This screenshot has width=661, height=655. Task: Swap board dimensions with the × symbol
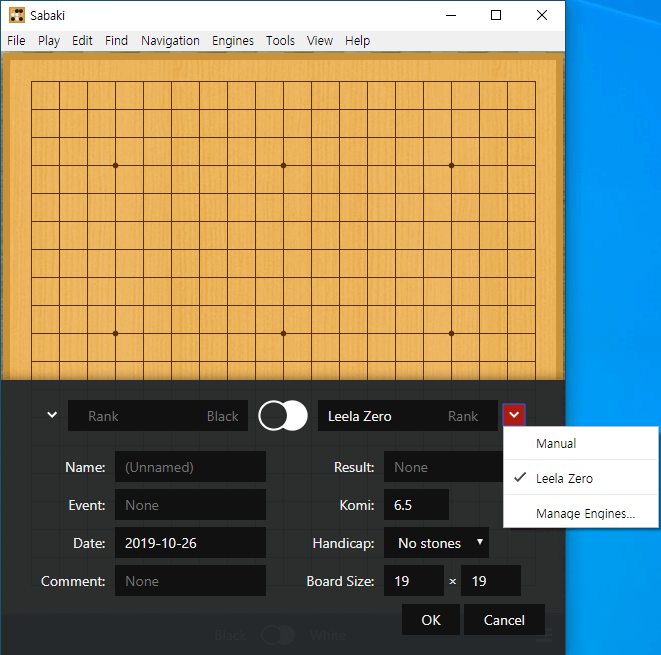(x=452, y=582)
